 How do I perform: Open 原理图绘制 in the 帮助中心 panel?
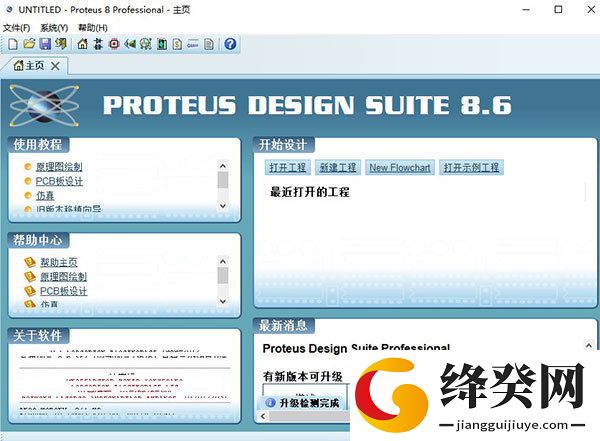point(64,277)
